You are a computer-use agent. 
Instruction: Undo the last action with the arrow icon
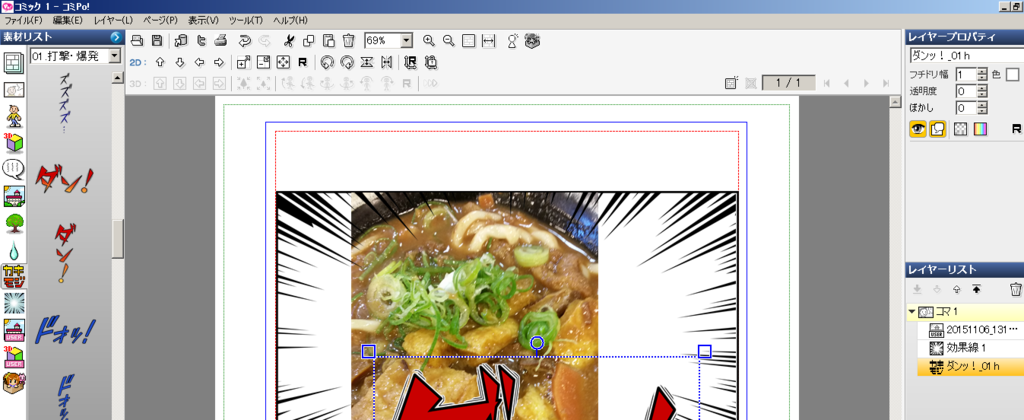click(x=245, y=40)
